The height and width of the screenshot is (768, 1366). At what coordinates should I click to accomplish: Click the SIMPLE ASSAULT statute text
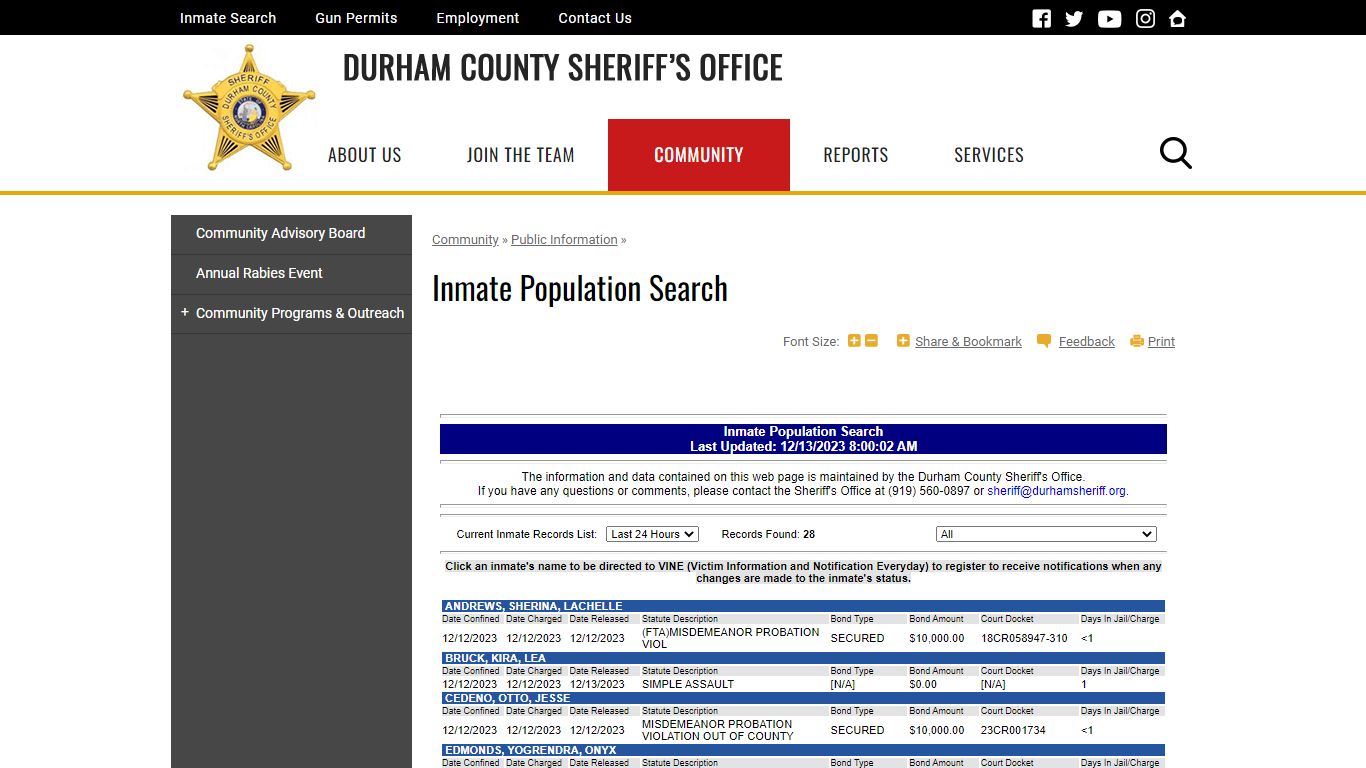click(x=688, y=684)
